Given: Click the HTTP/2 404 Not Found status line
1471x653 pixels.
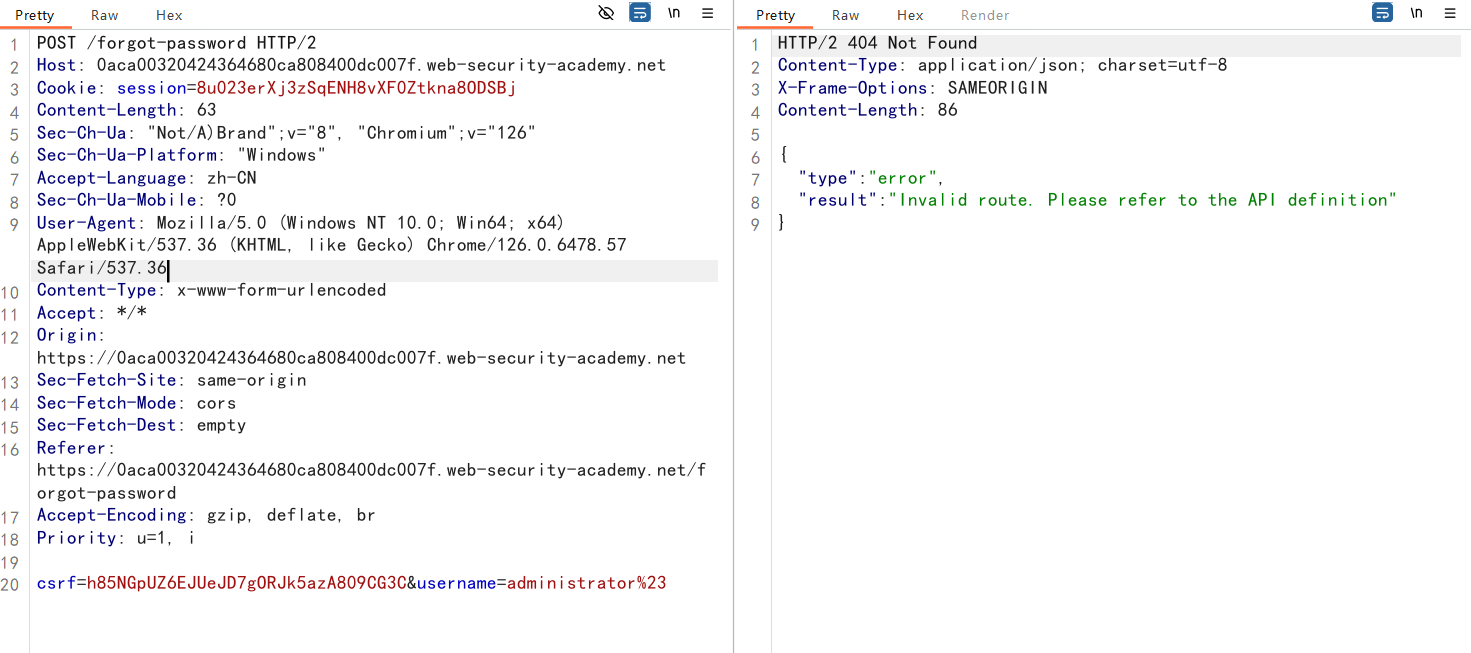Looking at the screenshot, I should [877, 43].
